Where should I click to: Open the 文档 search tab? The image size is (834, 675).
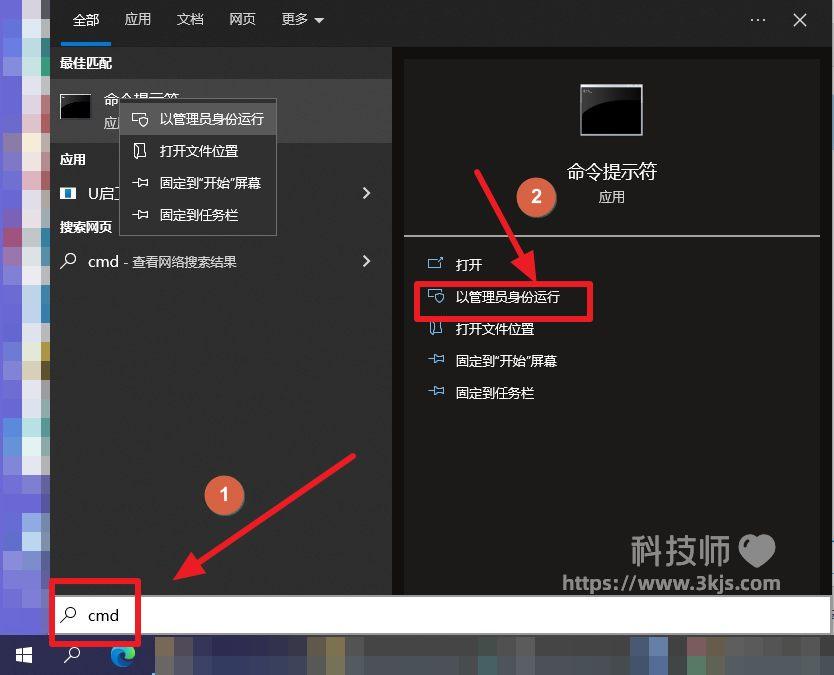[190, 20]
